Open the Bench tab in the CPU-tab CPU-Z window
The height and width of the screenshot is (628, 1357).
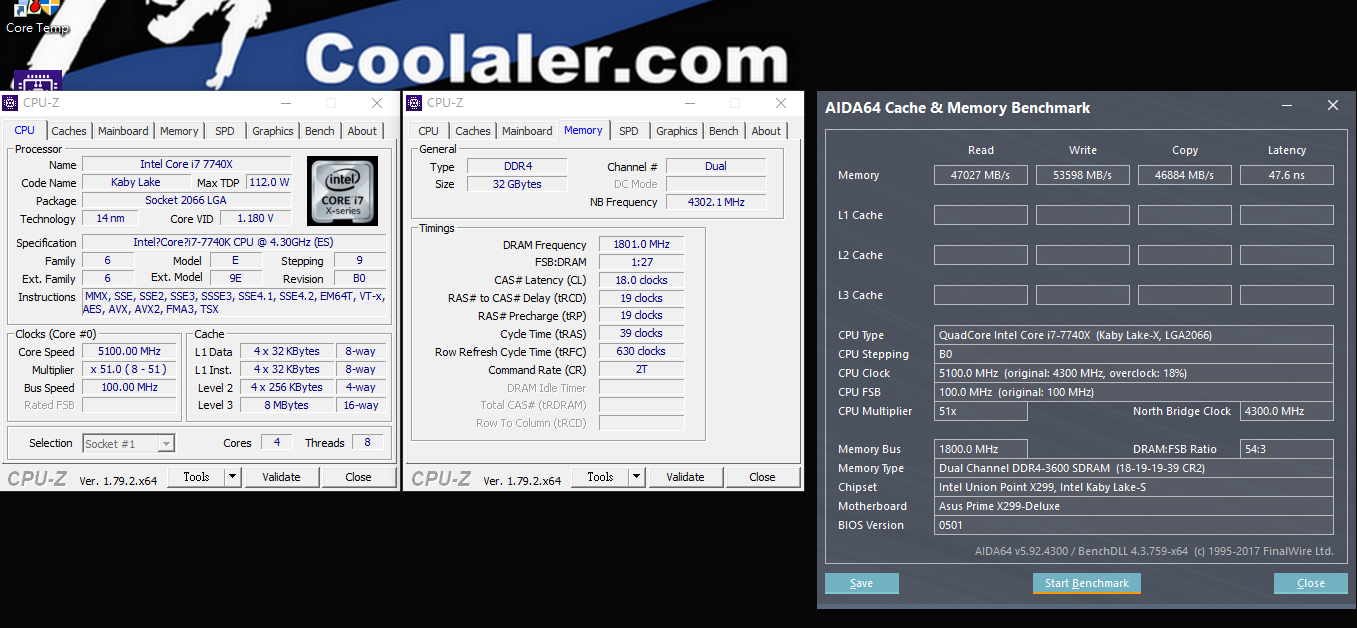point(320,131)
